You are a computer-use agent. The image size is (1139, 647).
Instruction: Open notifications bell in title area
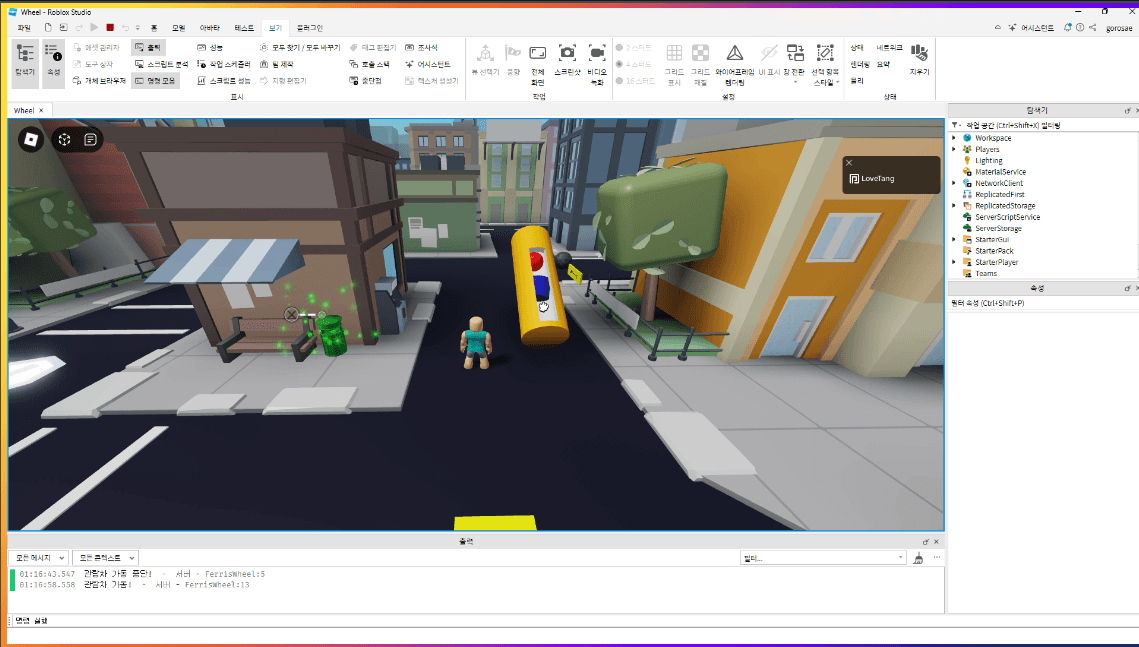(1067, 28)
